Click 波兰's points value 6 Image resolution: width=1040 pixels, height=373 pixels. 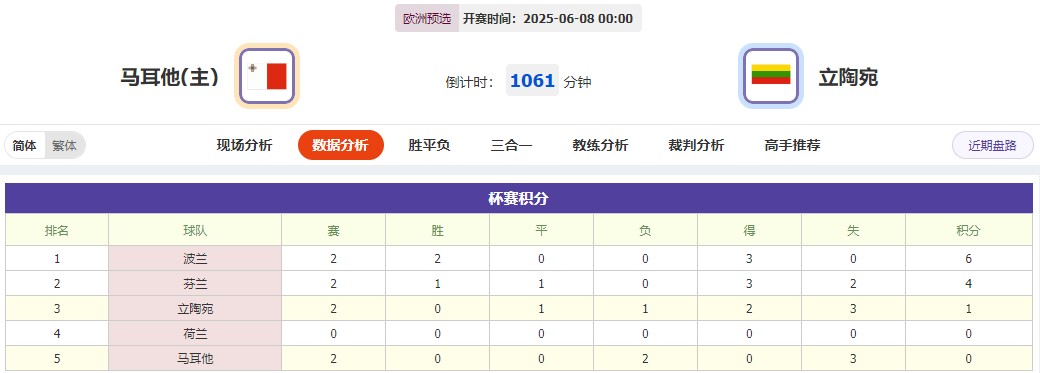[x=969, y=259]
